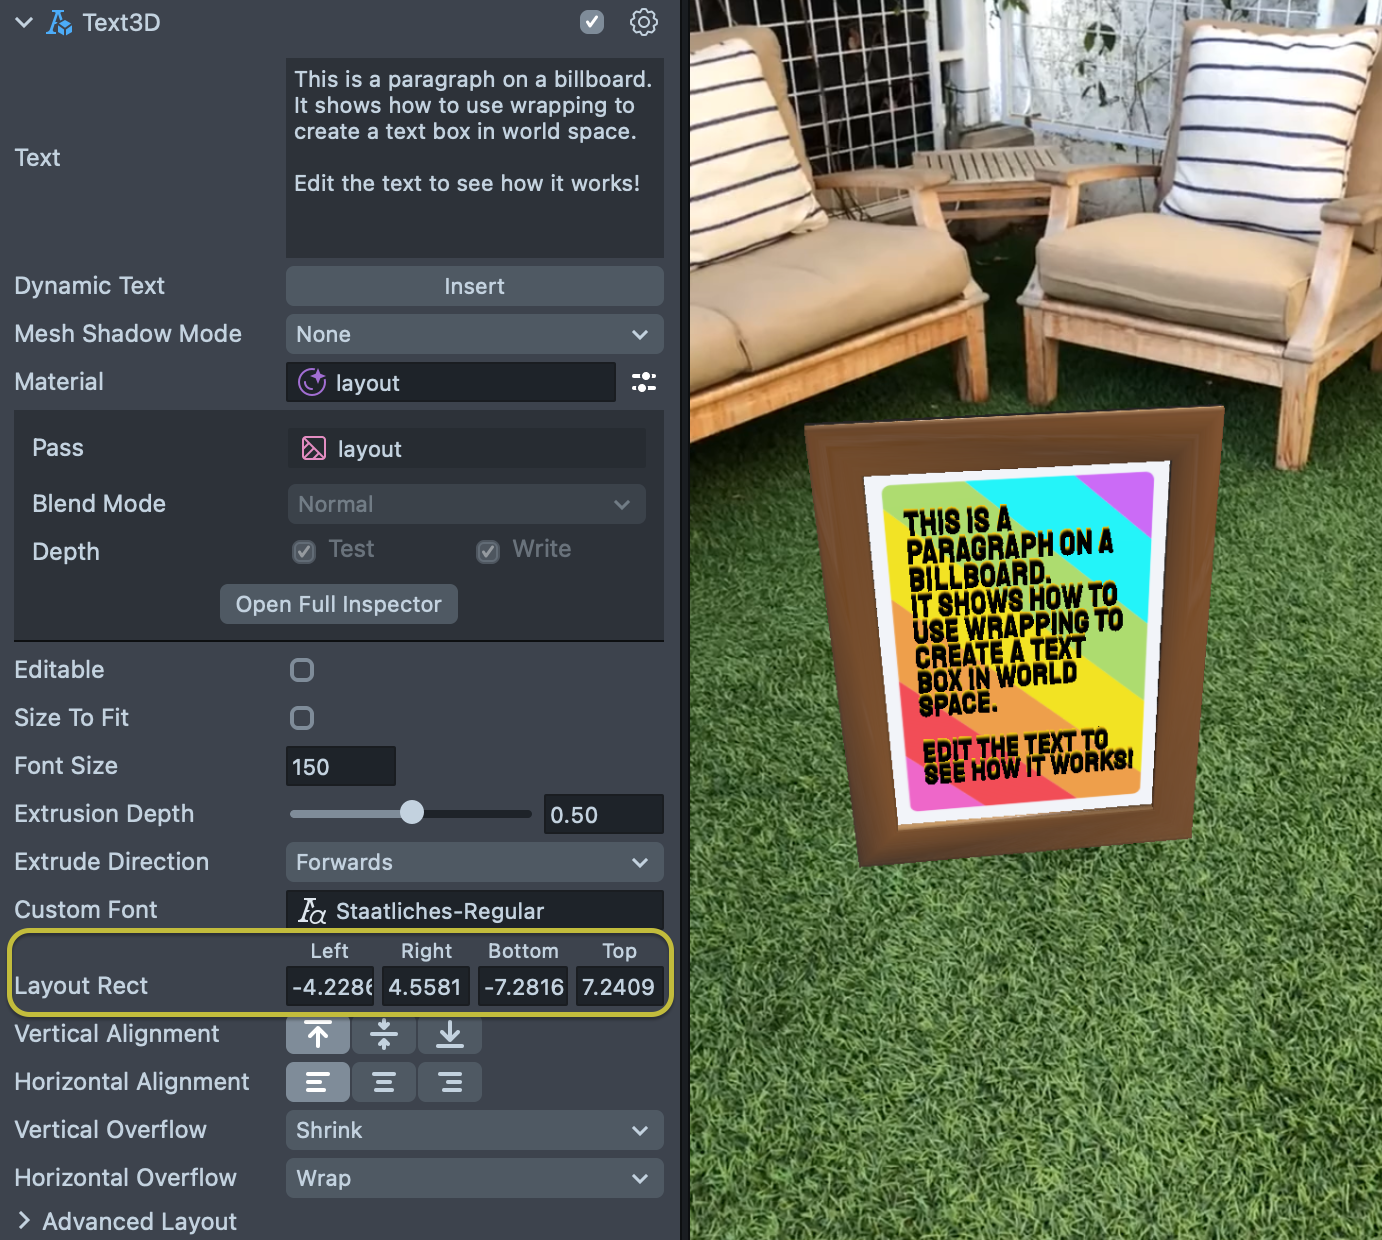Select left horizontal alignment
Screen dimensions: 1382x1240
tap(318, 1082)
